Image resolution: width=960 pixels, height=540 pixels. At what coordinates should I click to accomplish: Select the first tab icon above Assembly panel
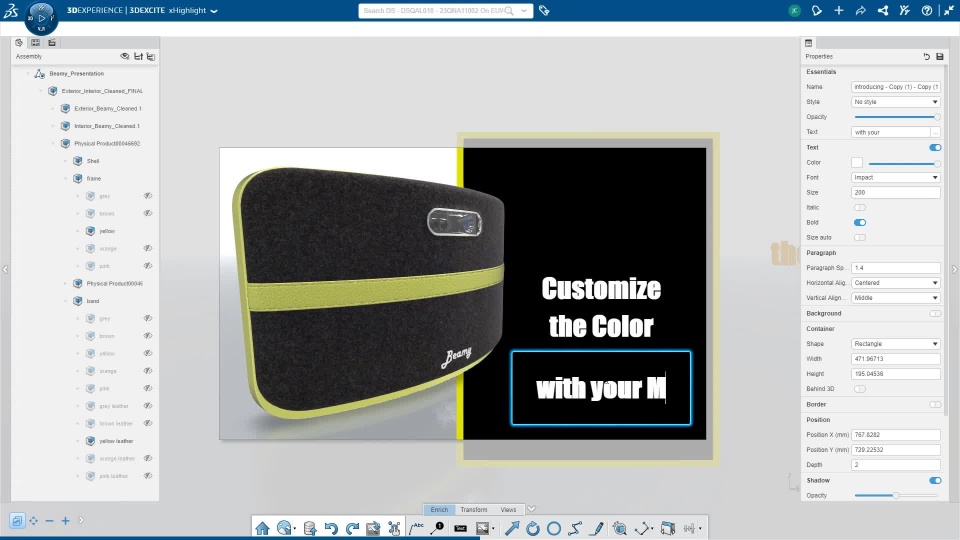[x=19, y=43]
